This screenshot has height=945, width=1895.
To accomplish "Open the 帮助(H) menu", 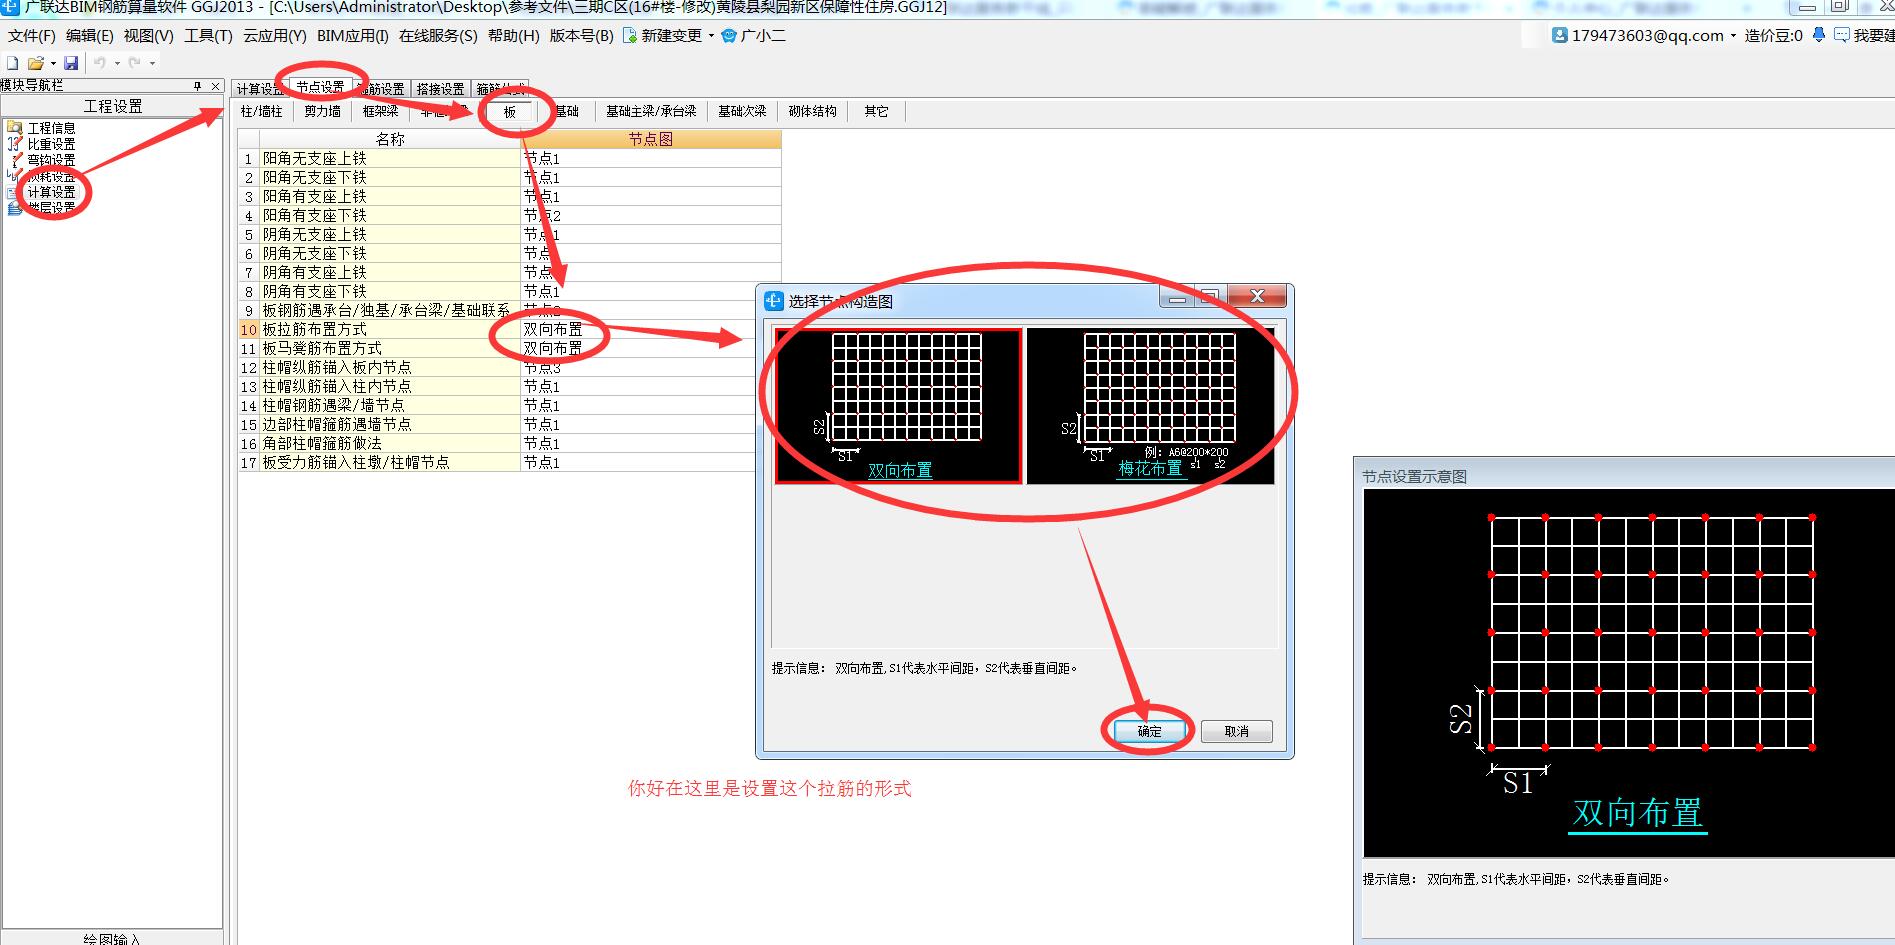I will tap(514, 36).
